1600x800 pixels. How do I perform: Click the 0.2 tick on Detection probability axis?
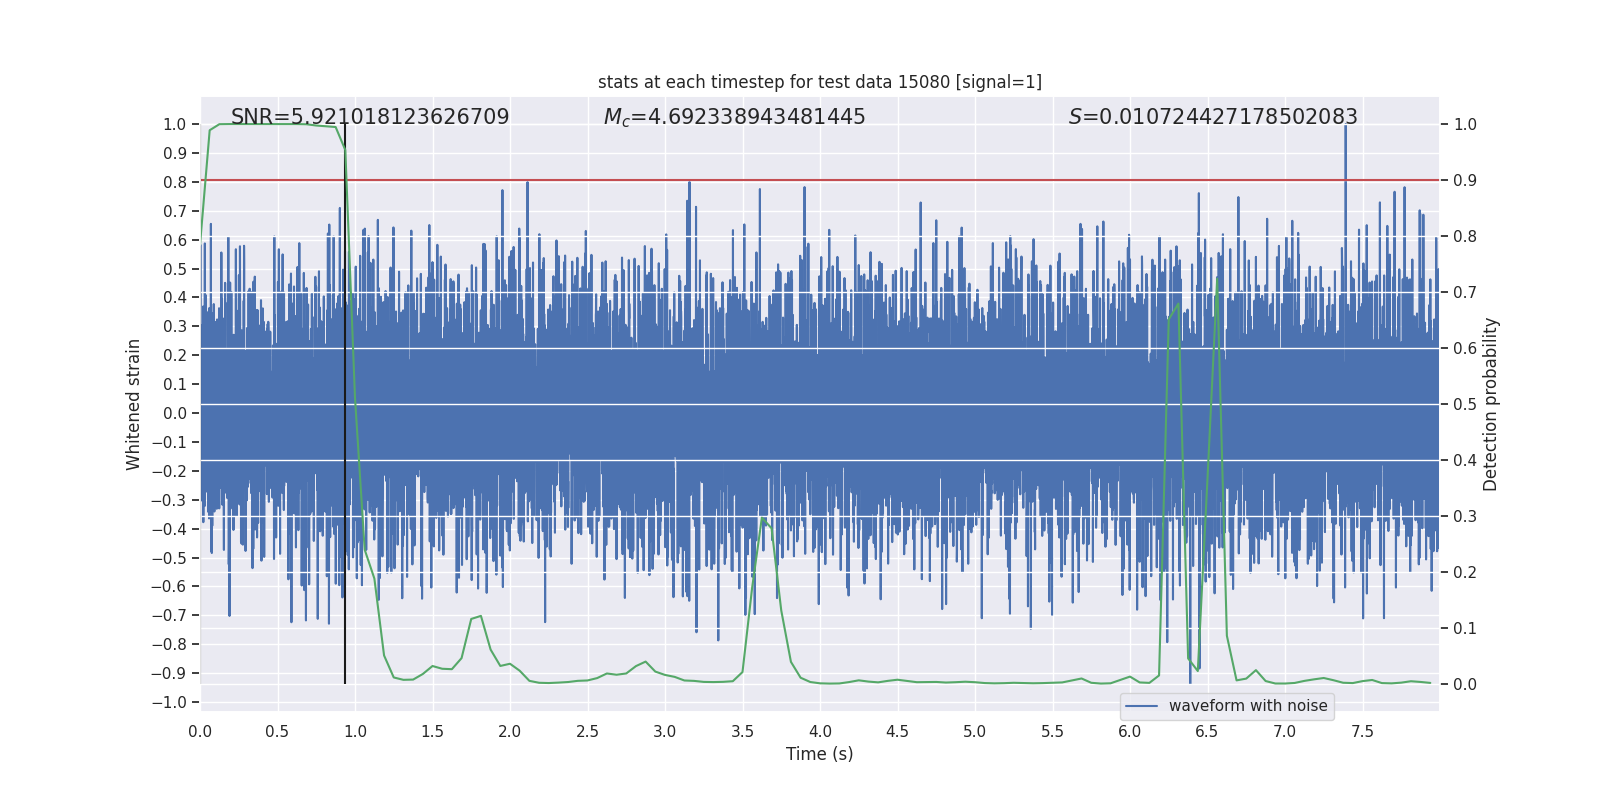point(1465,573)
